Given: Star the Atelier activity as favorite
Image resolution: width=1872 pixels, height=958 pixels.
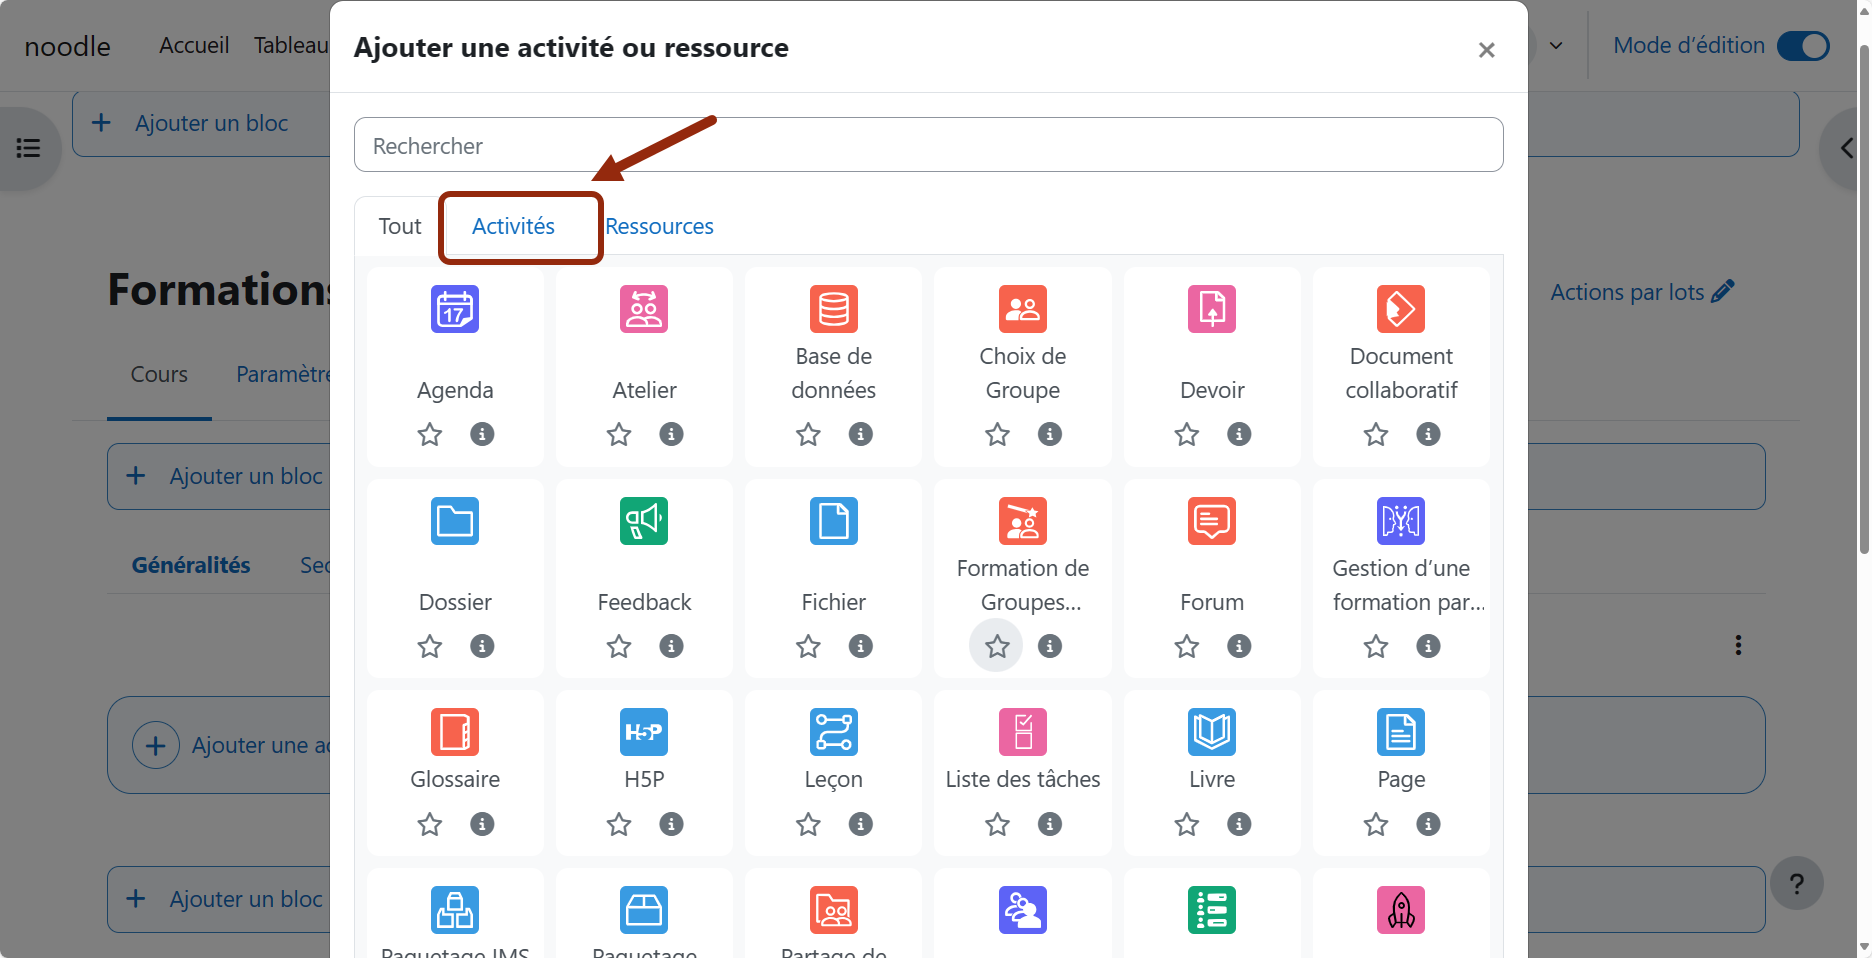Looking at the screenshot, I should pyautogui.click(x=619, y=434).
